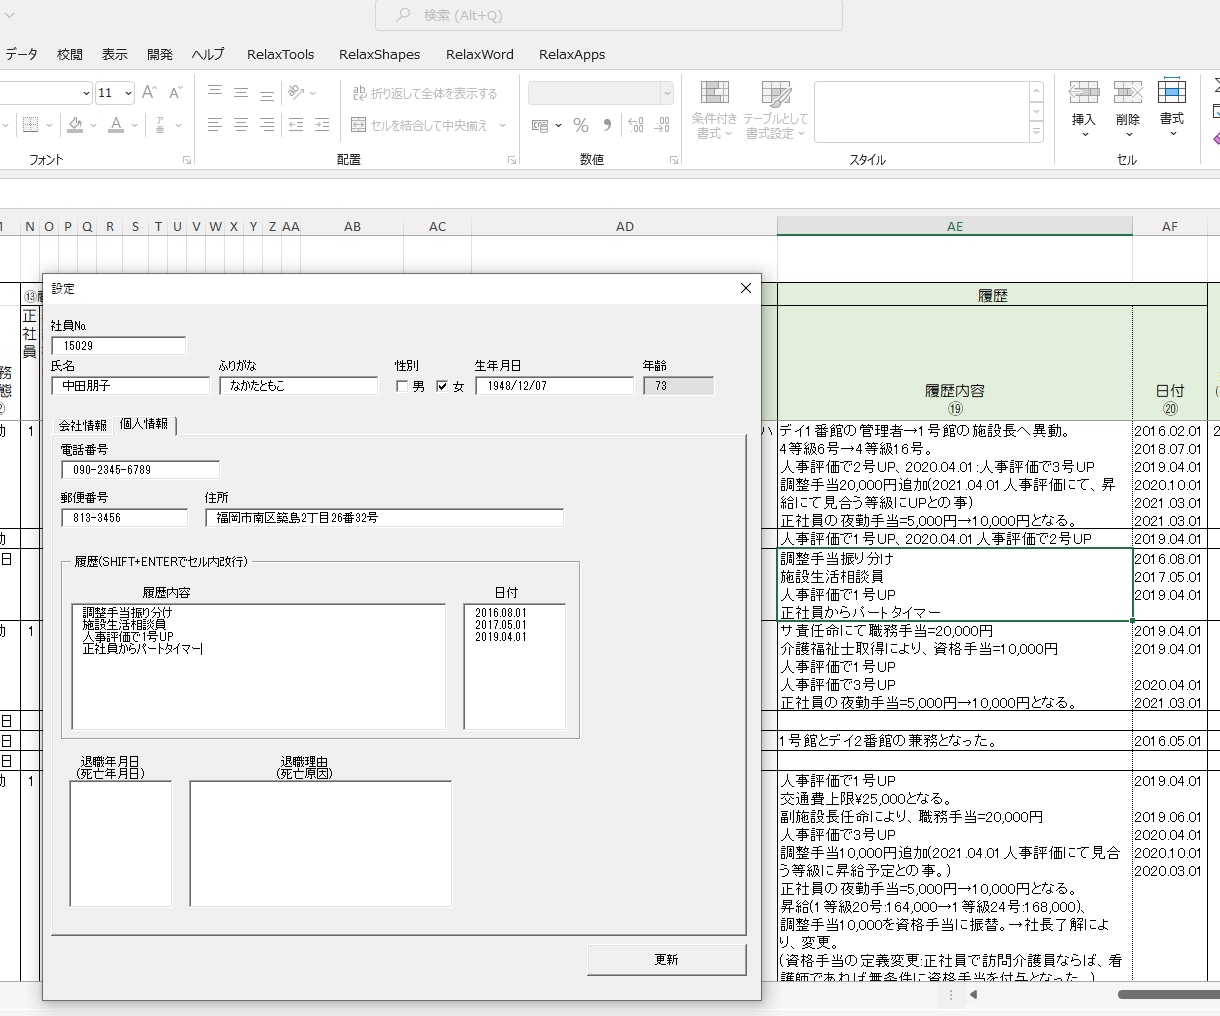Select column AE header
1220x1016 pixels.
(x=955, y=227)
